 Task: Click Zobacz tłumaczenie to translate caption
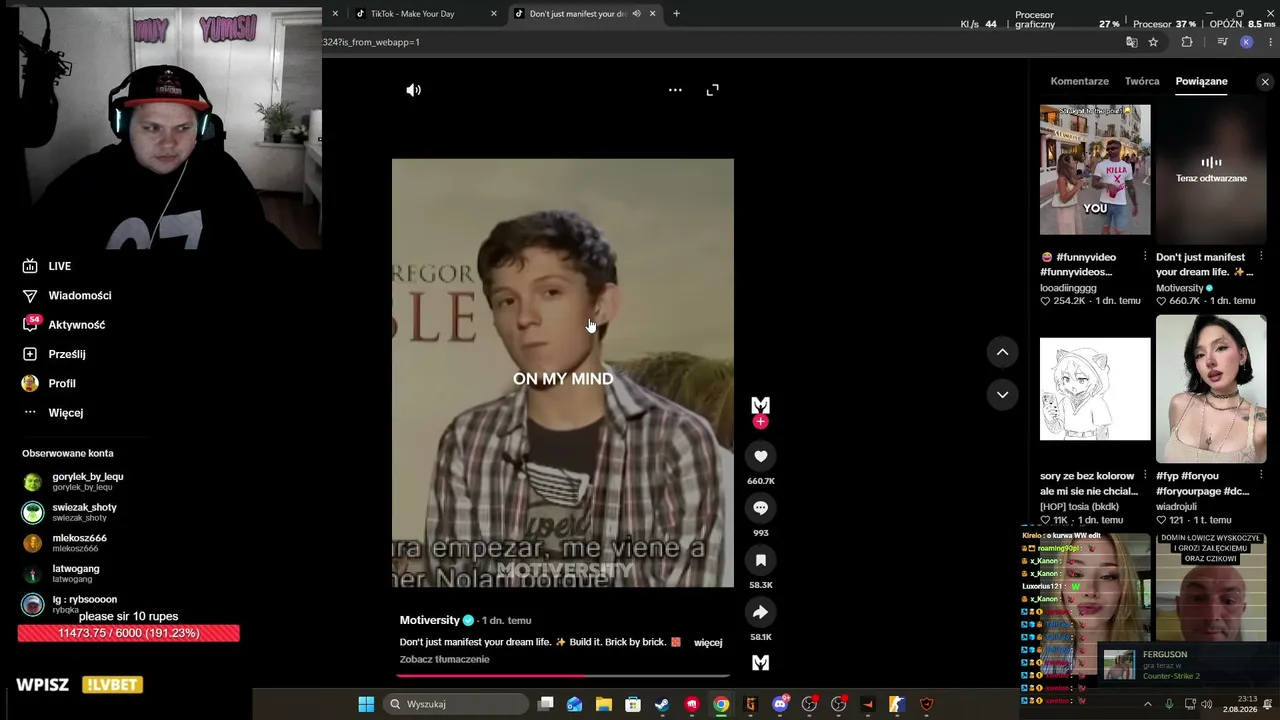[445, 659]
